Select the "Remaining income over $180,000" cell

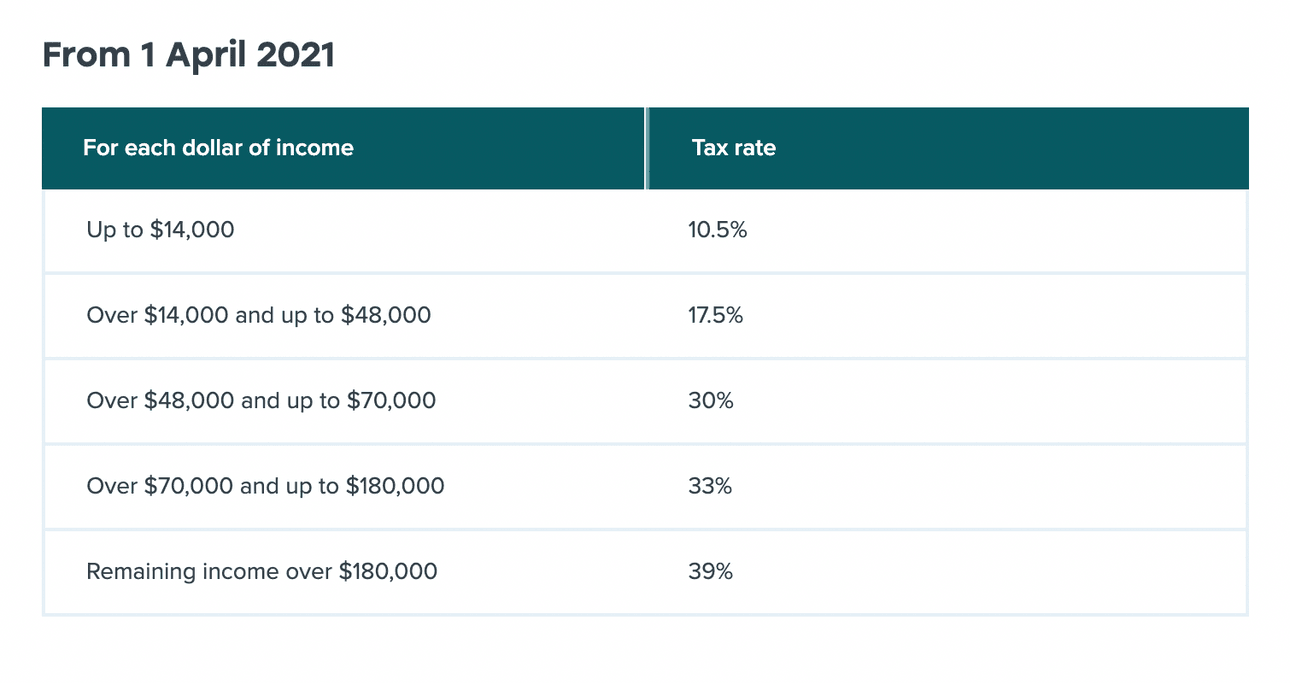click(x=261, y=572)
